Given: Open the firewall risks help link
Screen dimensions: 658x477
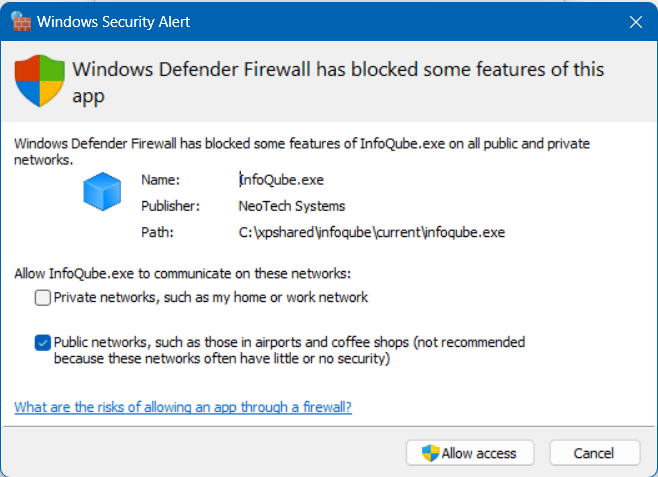Looking at the screenshot, I should 183,407.
